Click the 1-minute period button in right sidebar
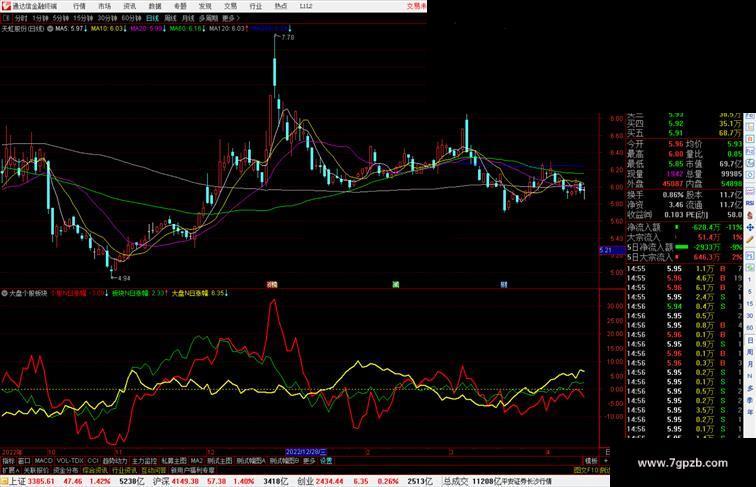Screen dimensions: 756x487 (750, 279)
